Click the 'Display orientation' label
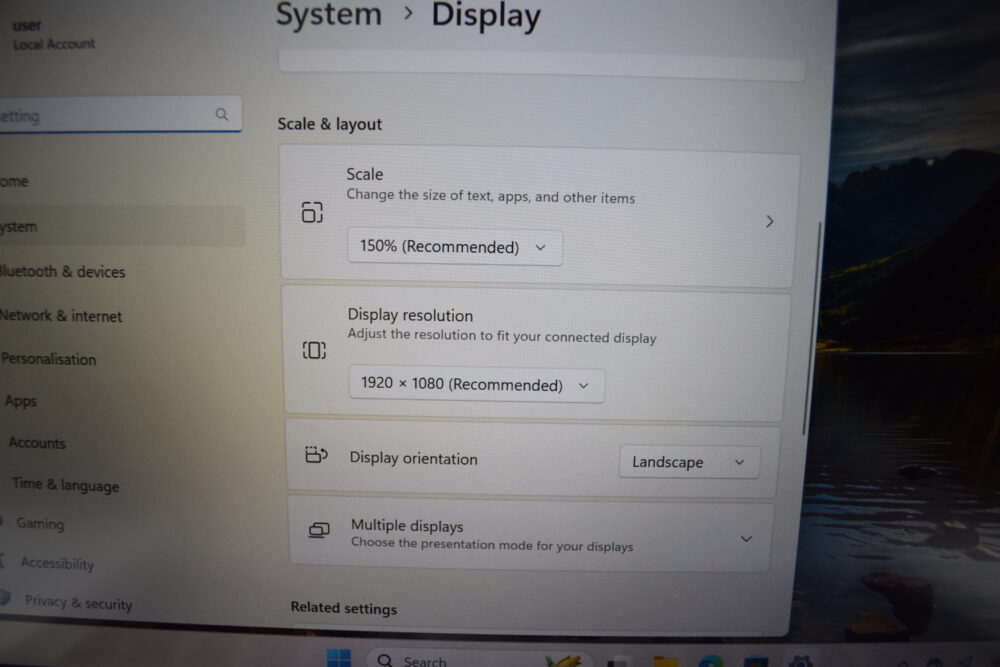This screenshot has height=667, width=1000. click(x=413, y=458)
